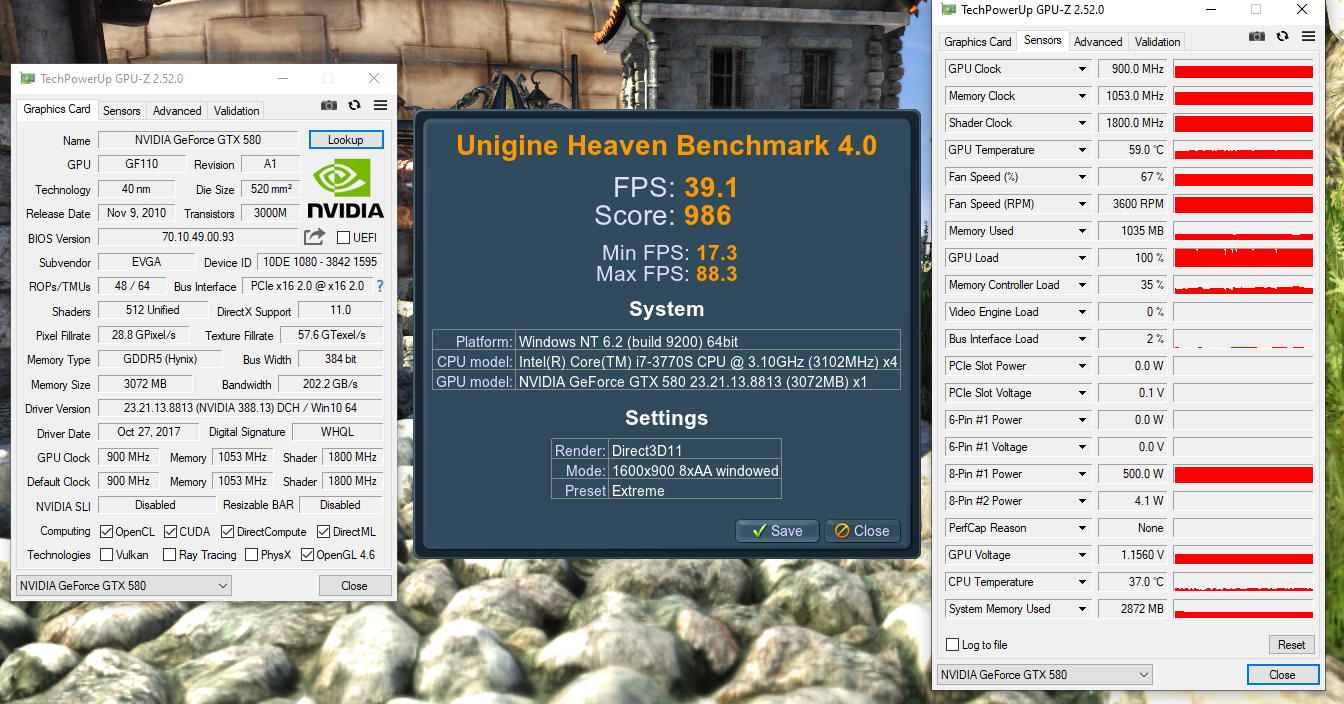Image resolution: width=1344 pixels, height=704 pixels.
Task: Click the Score 986 text in Heaven results
Action: [663, 215]
